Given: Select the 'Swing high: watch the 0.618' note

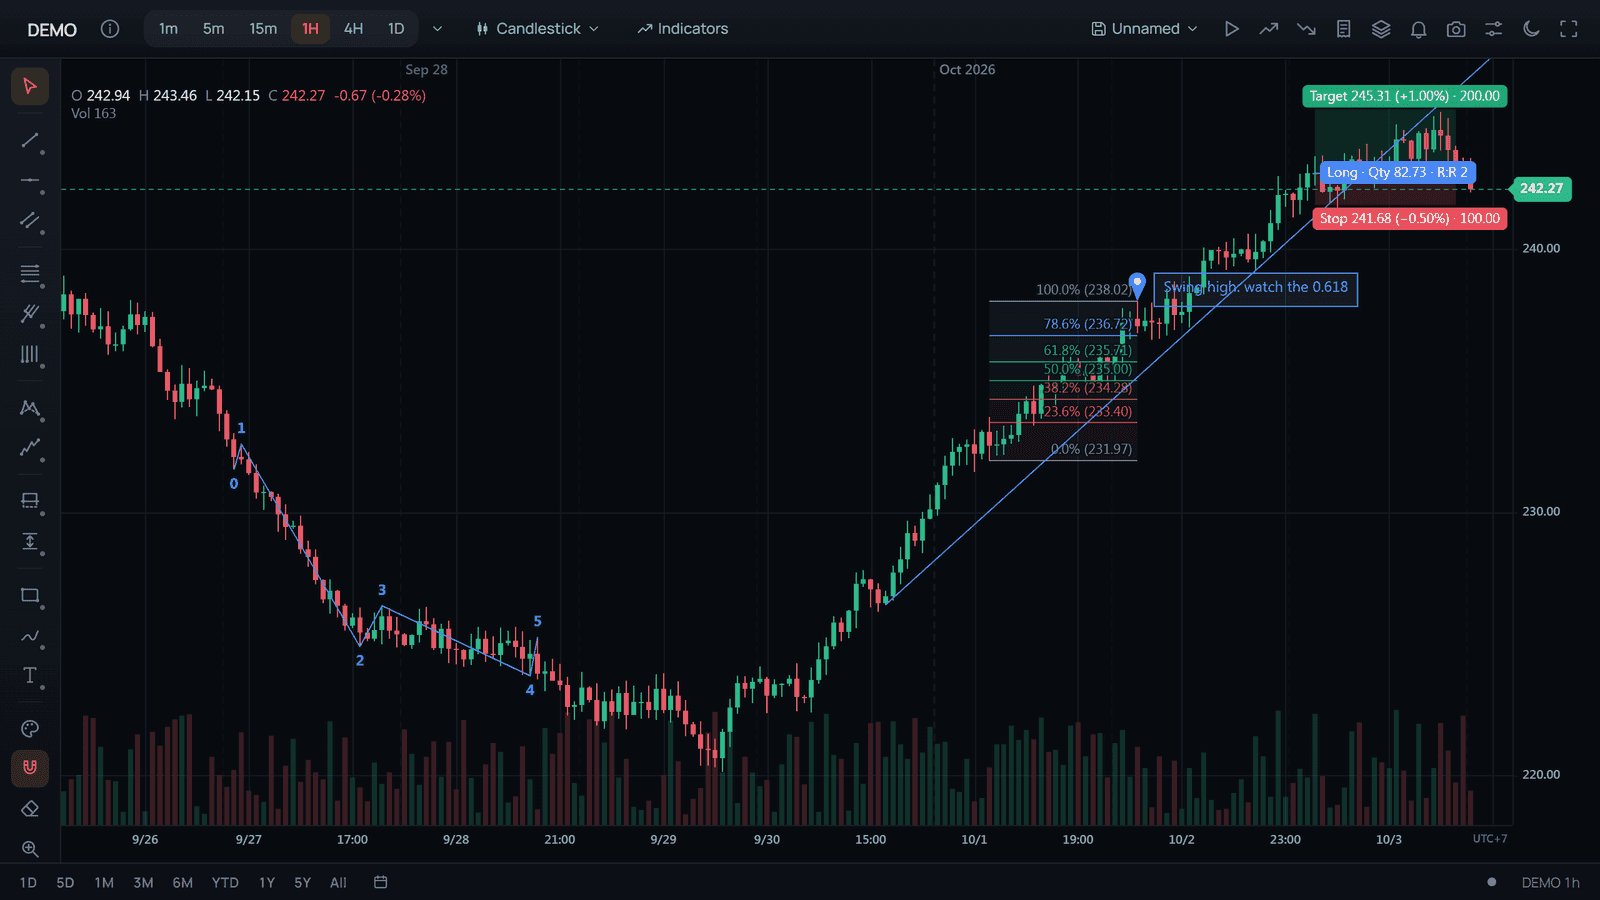Looking at the screenshot, I should tap(1255, 288).
